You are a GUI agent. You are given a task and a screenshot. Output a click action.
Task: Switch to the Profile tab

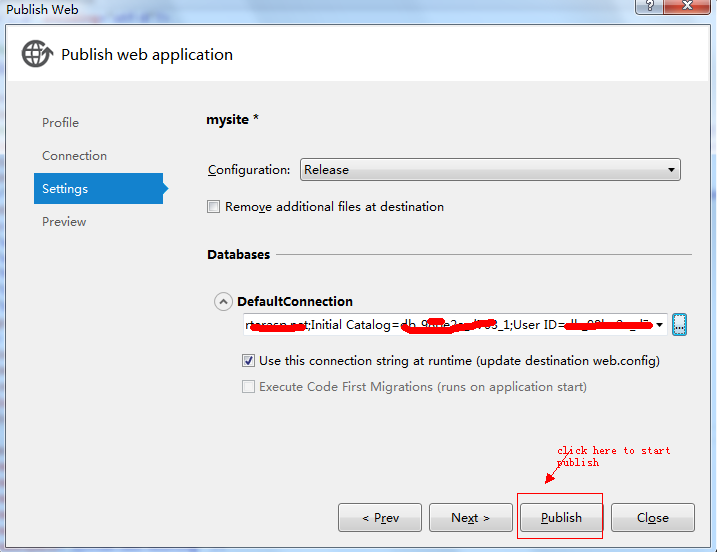tap(60, 123)
